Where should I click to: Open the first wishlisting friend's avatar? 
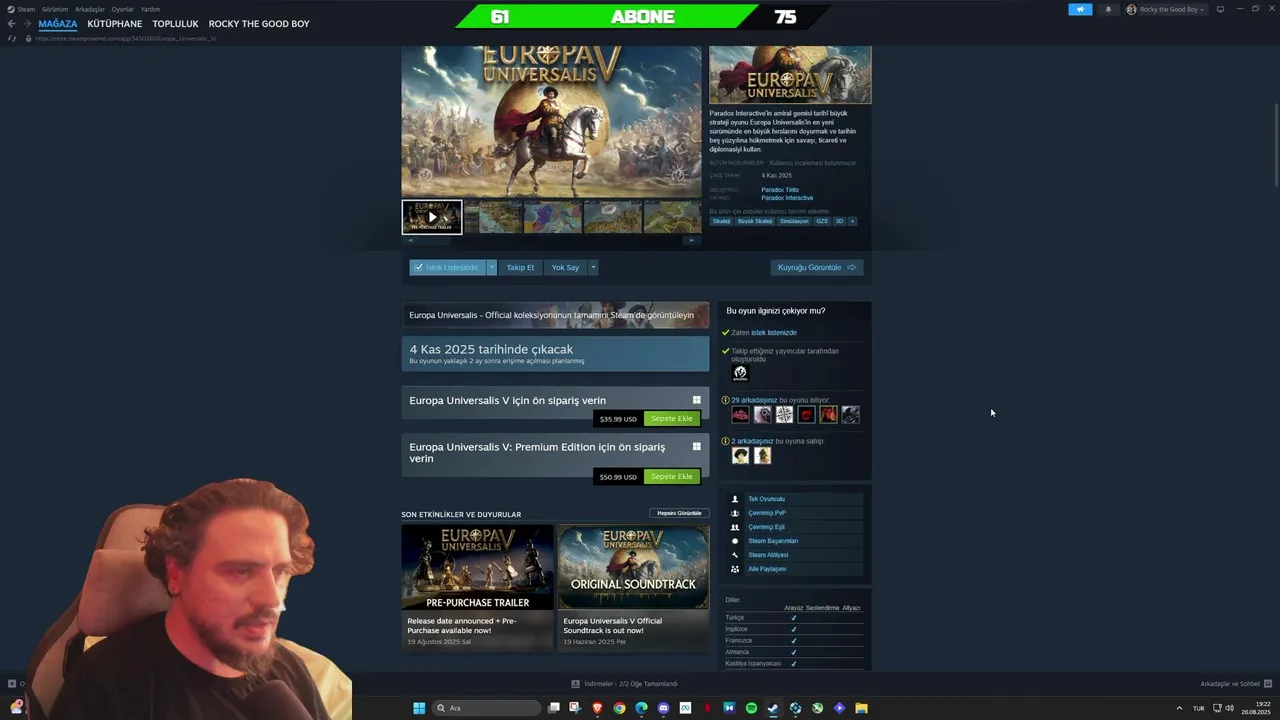[740, 414]
